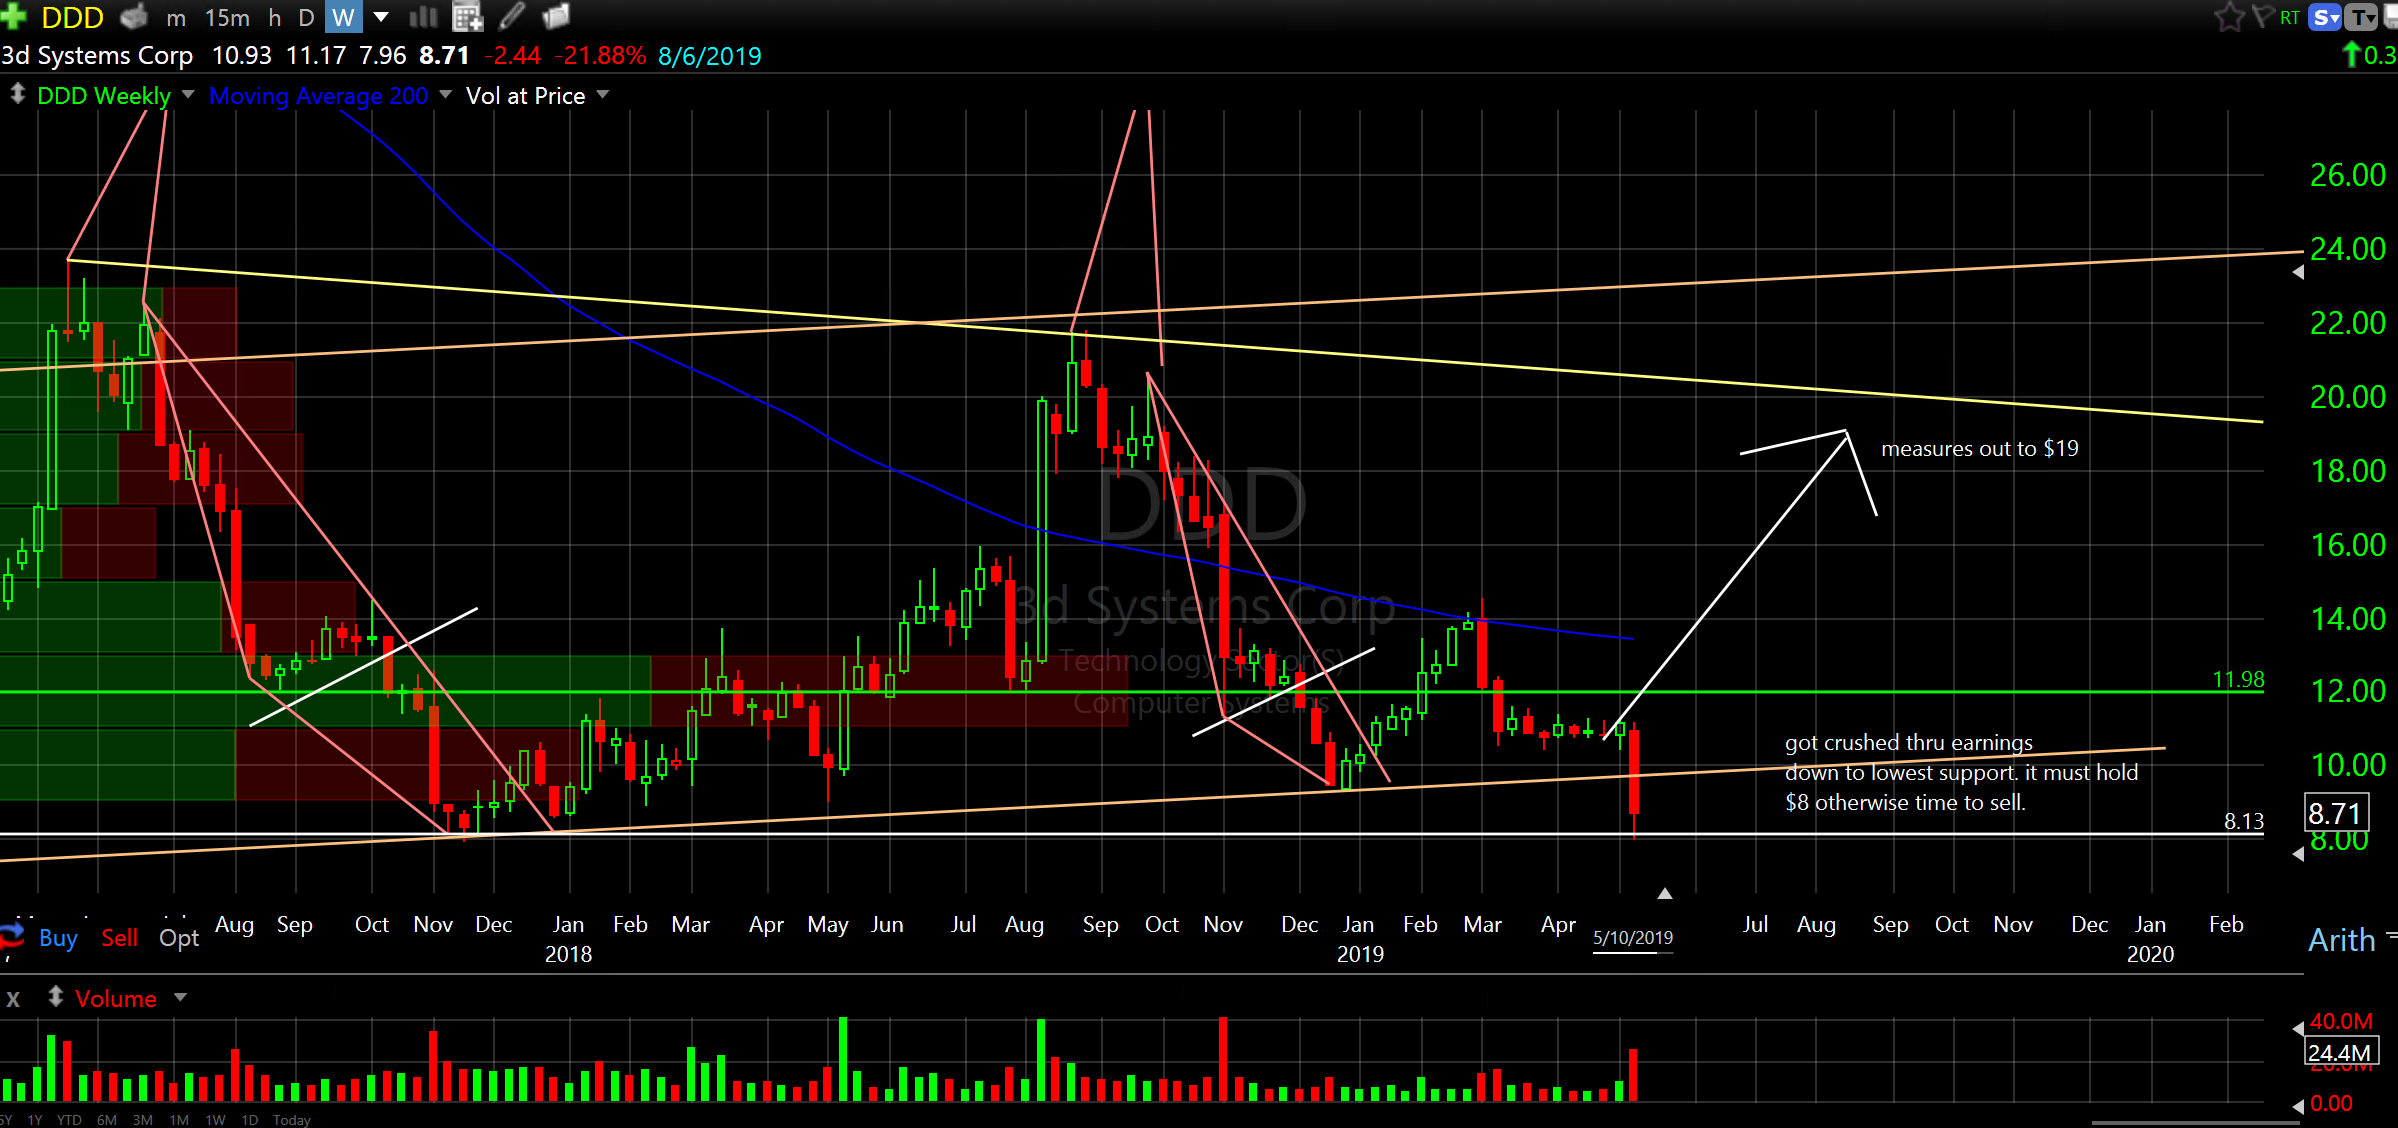Open the bar chart type icon

424,17
